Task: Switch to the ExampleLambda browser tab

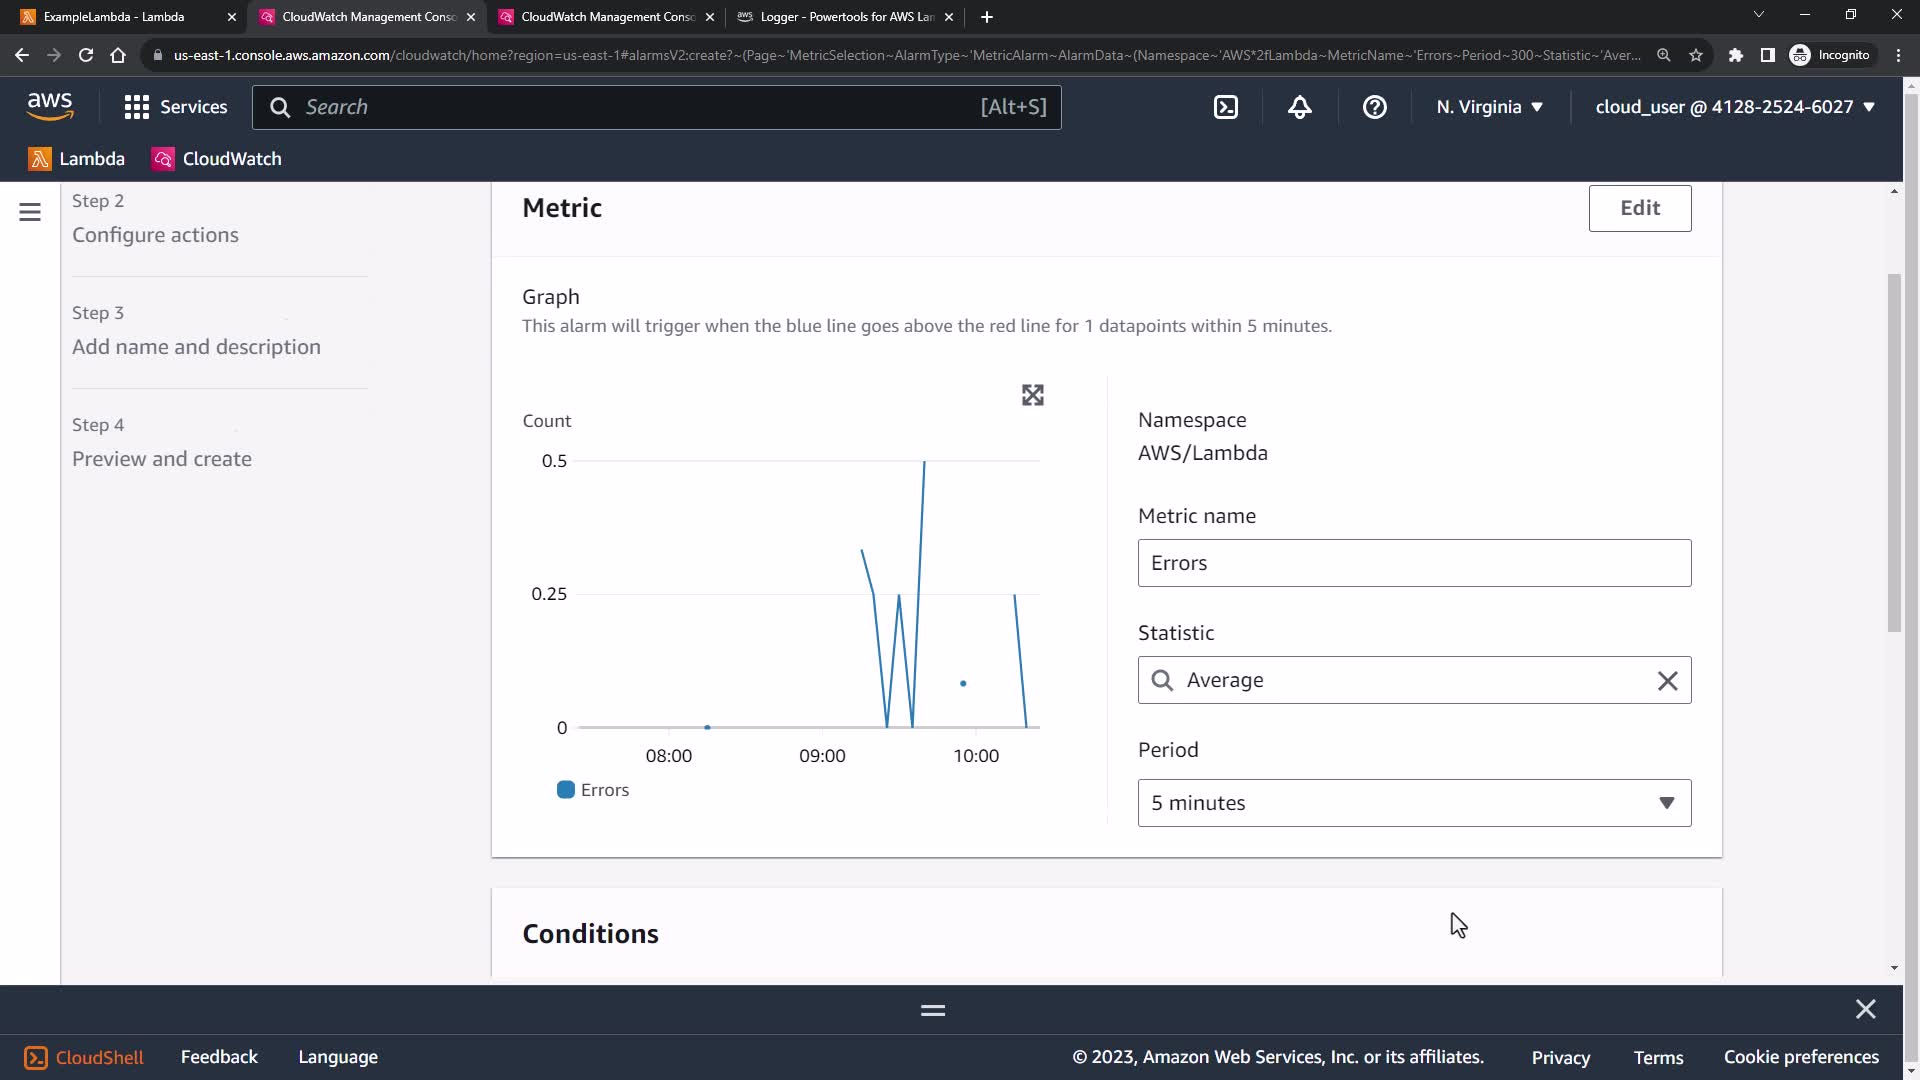Action: [115, 17]
